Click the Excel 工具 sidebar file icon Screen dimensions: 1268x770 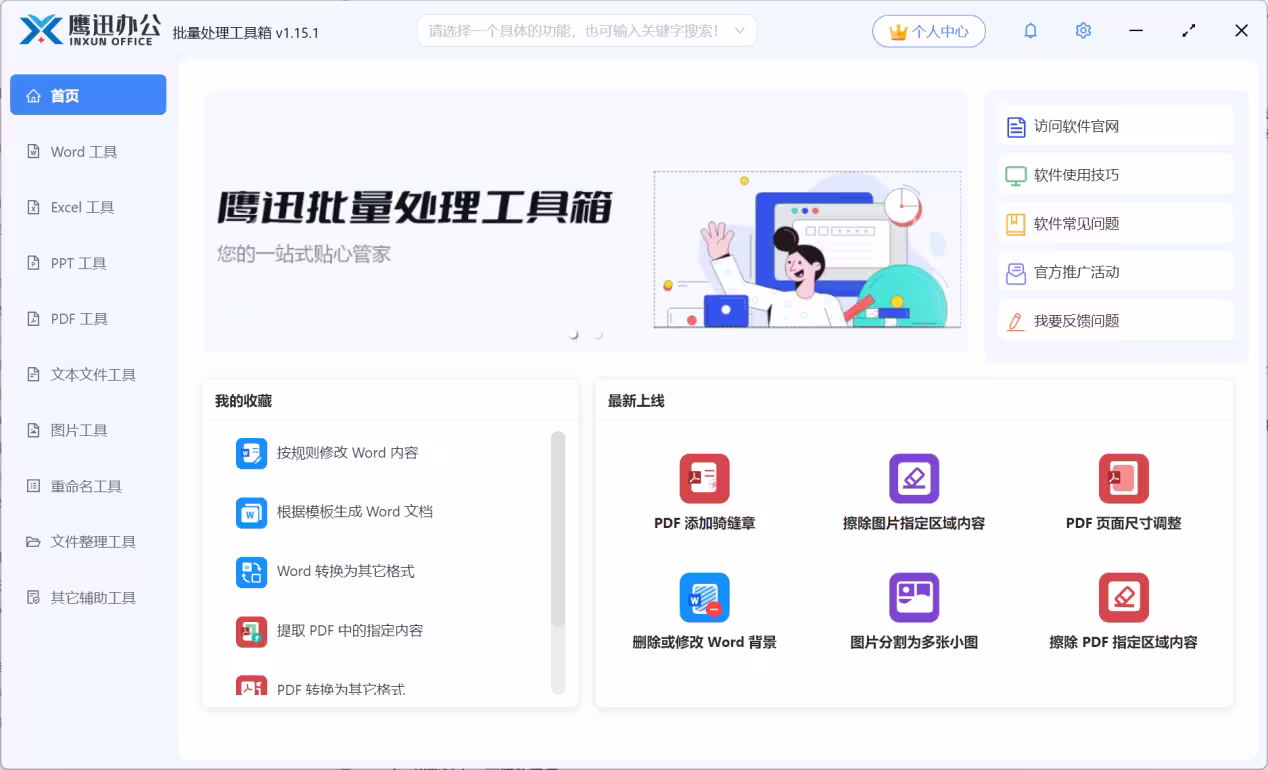(33, 208)
